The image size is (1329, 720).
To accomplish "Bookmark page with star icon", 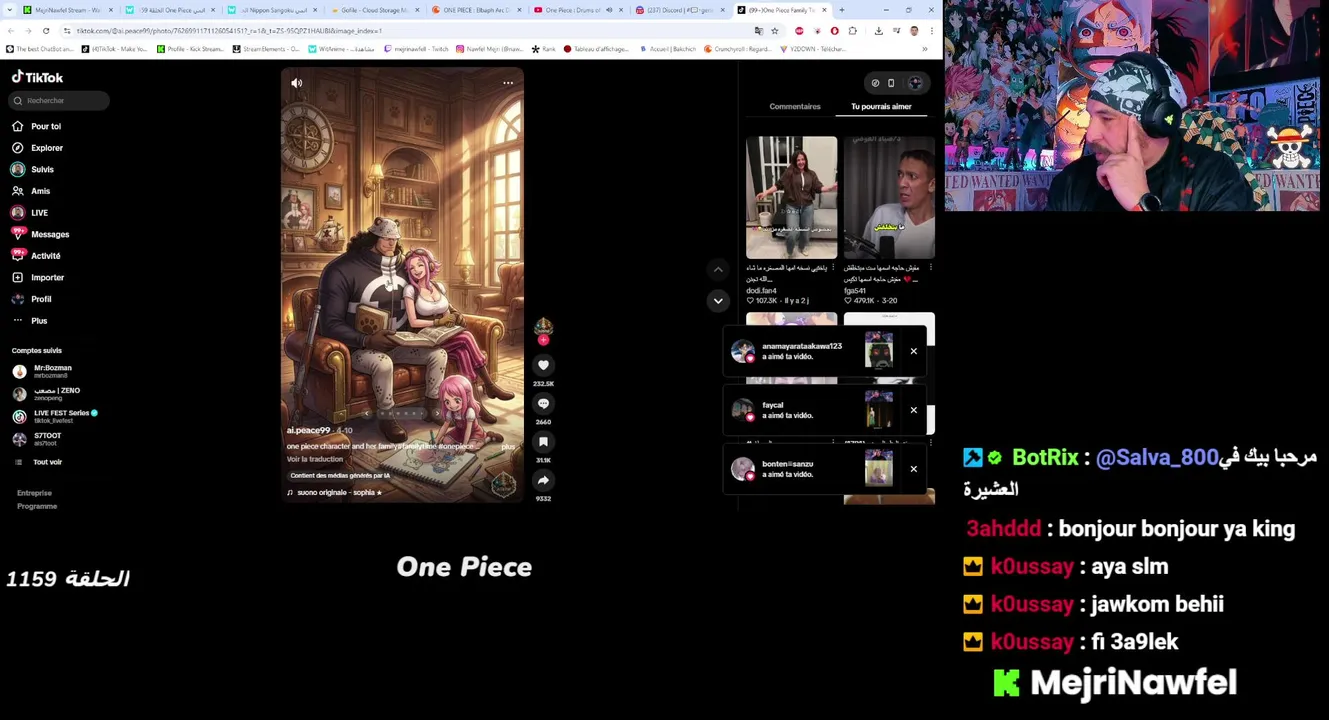I will point(774,31).
